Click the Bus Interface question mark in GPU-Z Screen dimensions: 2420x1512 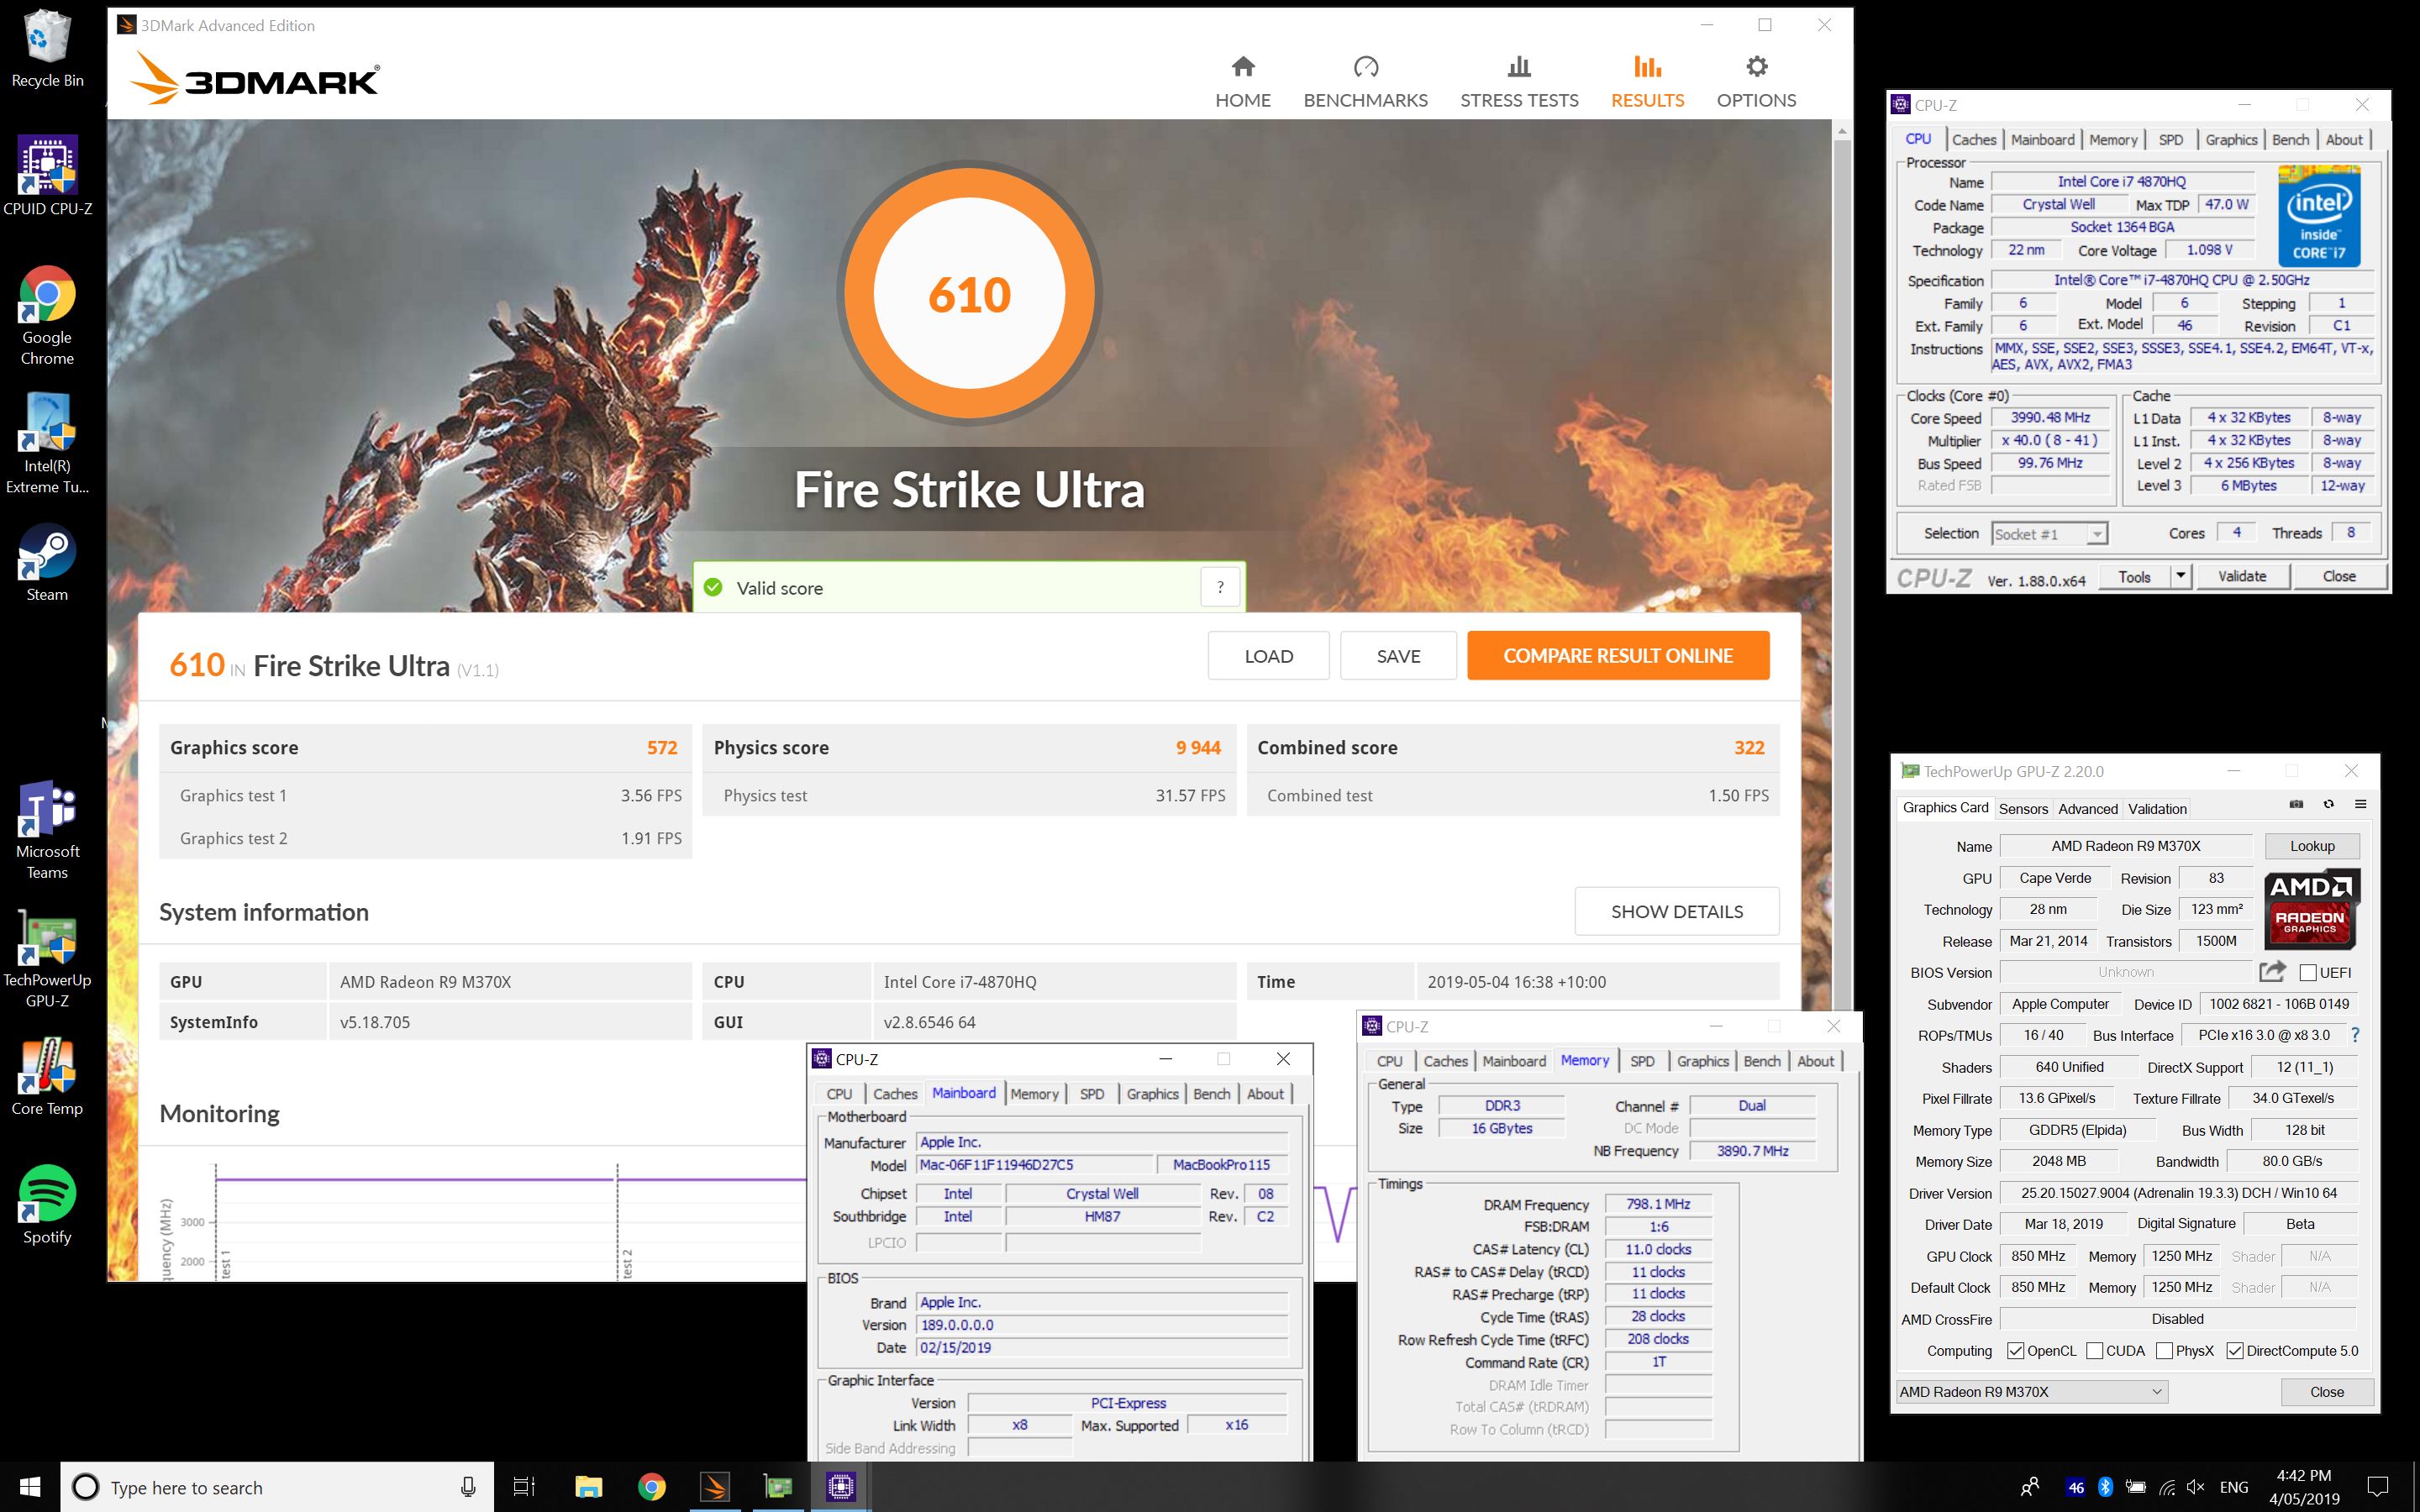(2355, 1035)
